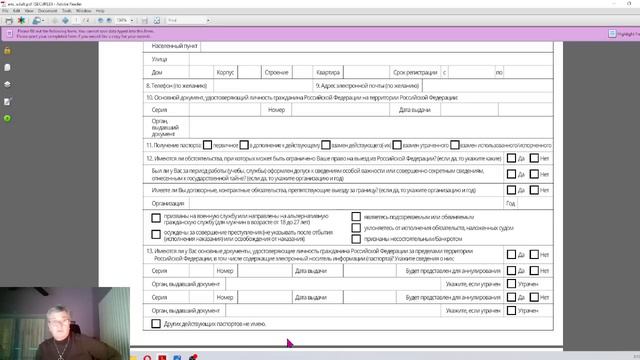Check 'взамен утраченного' checkbox
Image resolution: width=640 pixels, height=360 pixels.
[397, 145]
